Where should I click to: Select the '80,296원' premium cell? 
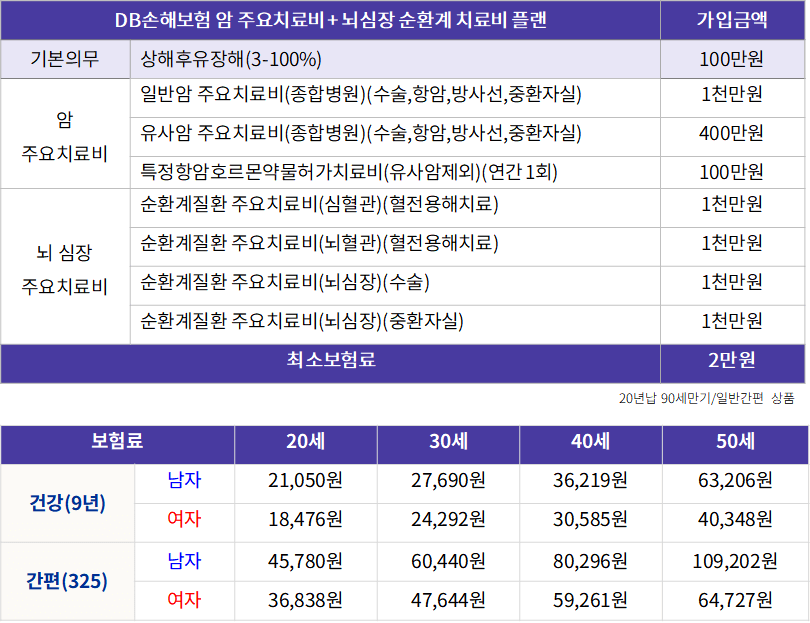pyautogui.click(x=590, y=561)
